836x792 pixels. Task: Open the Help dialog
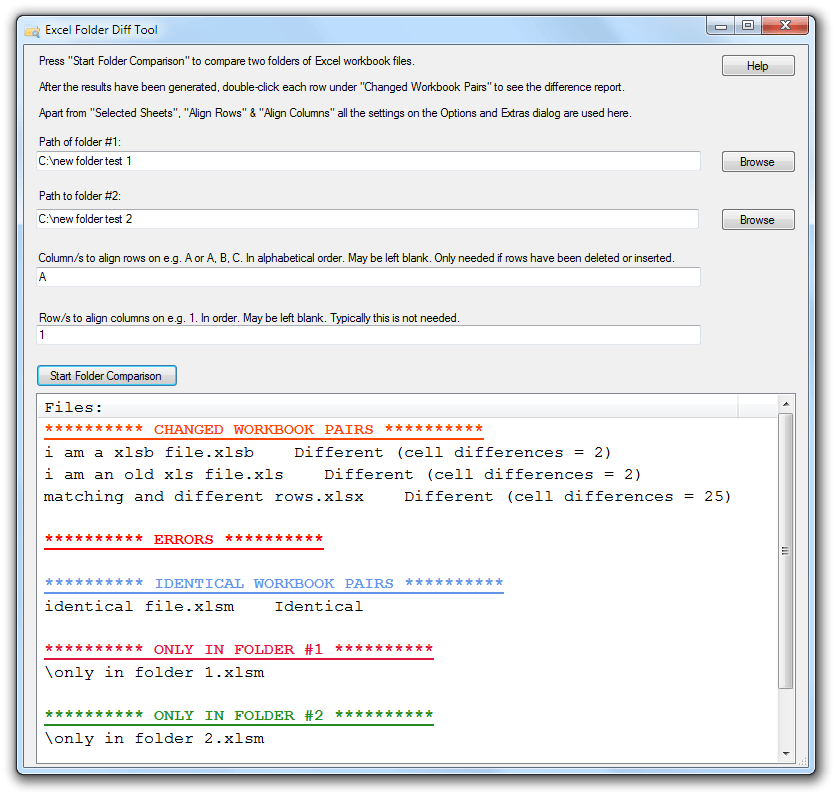tap(757, 65)
